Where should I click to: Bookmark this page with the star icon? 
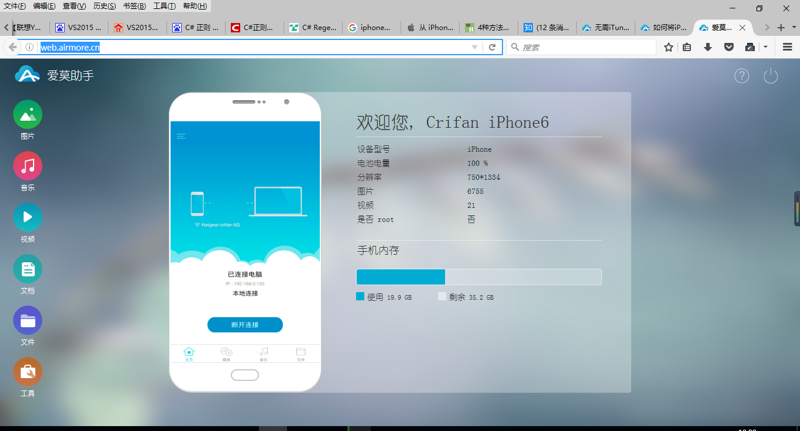[668, 47]
